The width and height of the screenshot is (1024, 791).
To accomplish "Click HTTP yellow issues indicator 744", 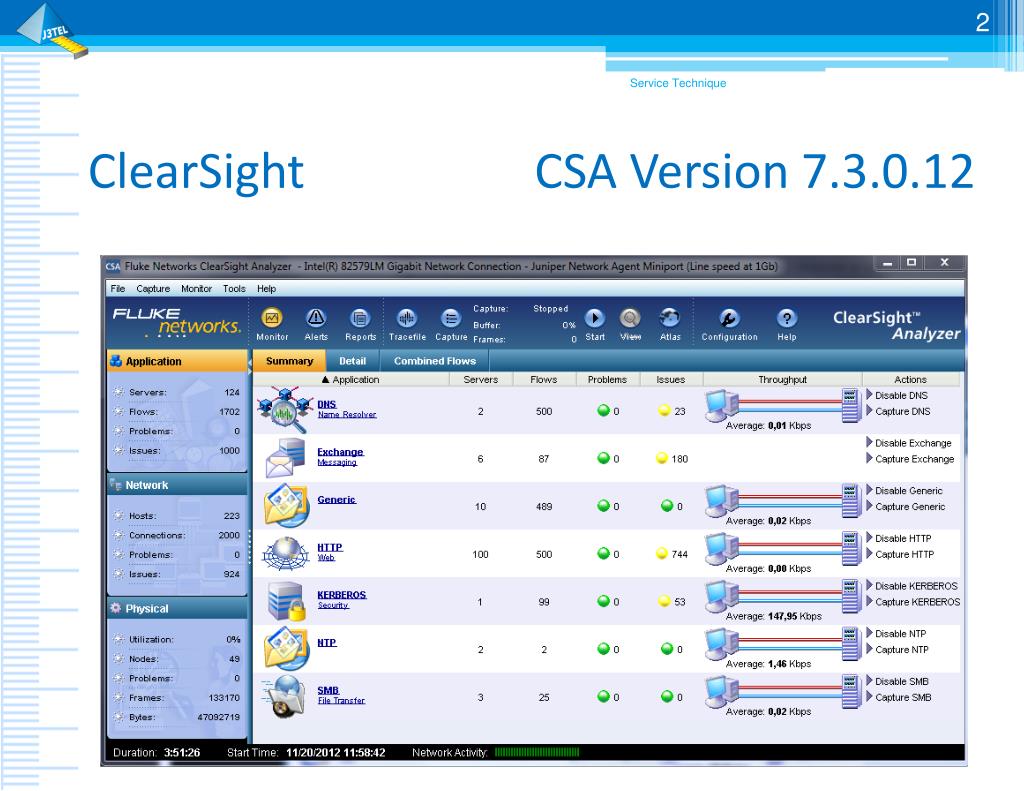I will tap(662, 553).
